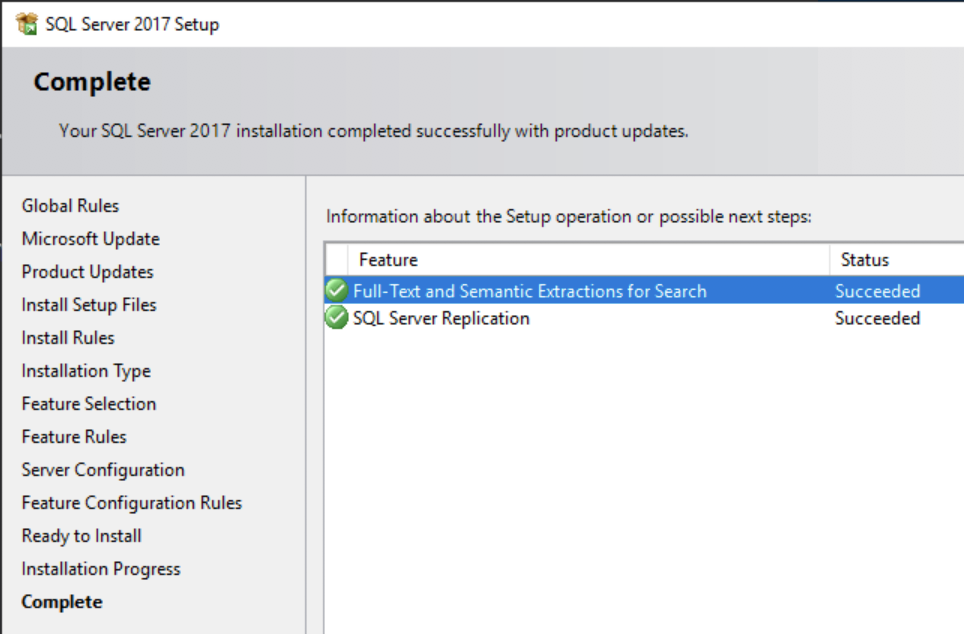View the Server Configuration step
This screenshot has height=634, width=964.
coord(103,469)
